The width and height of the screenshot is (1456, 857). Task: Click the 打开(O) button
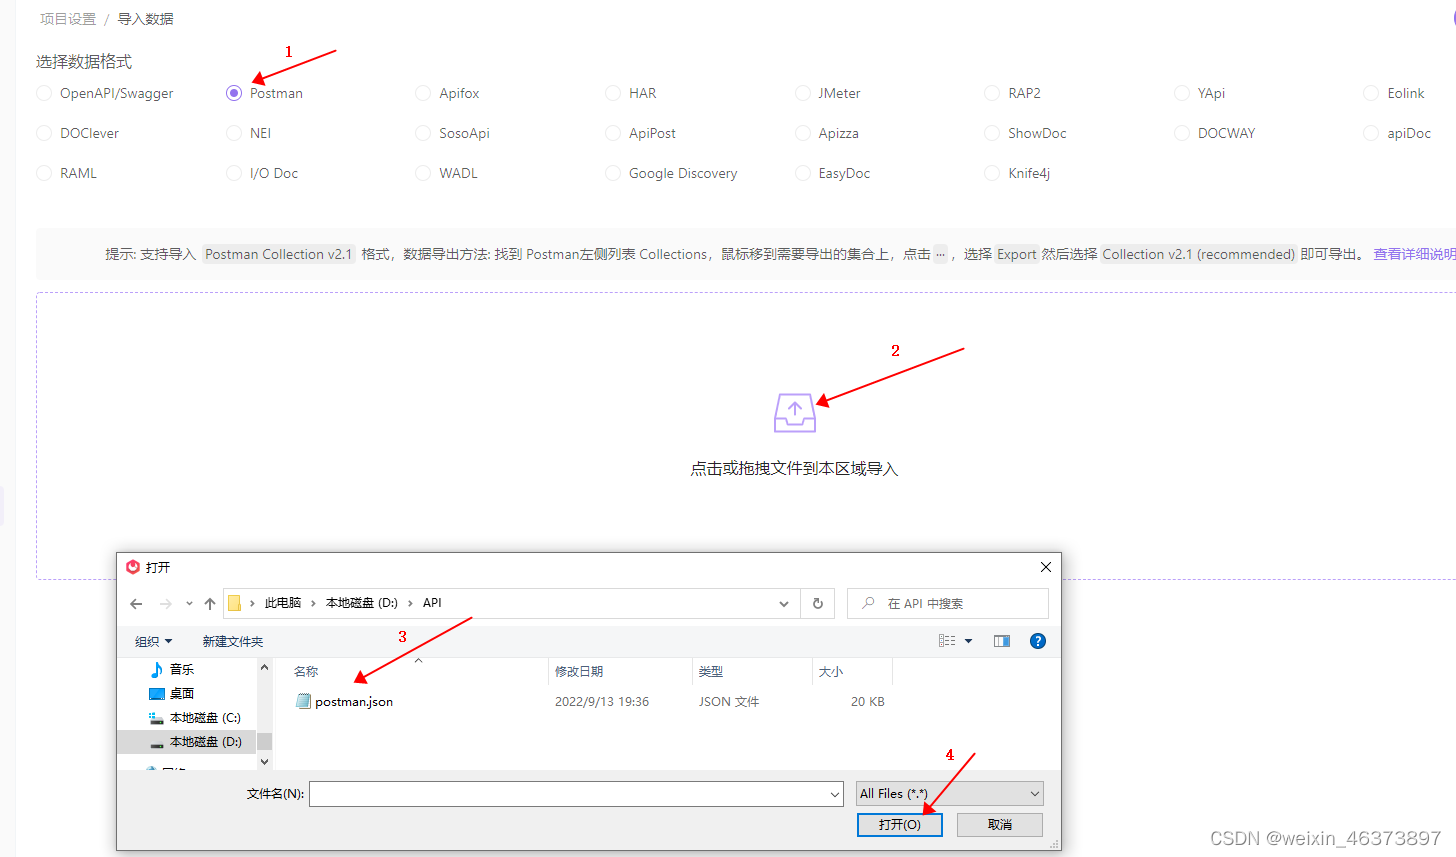900,824
